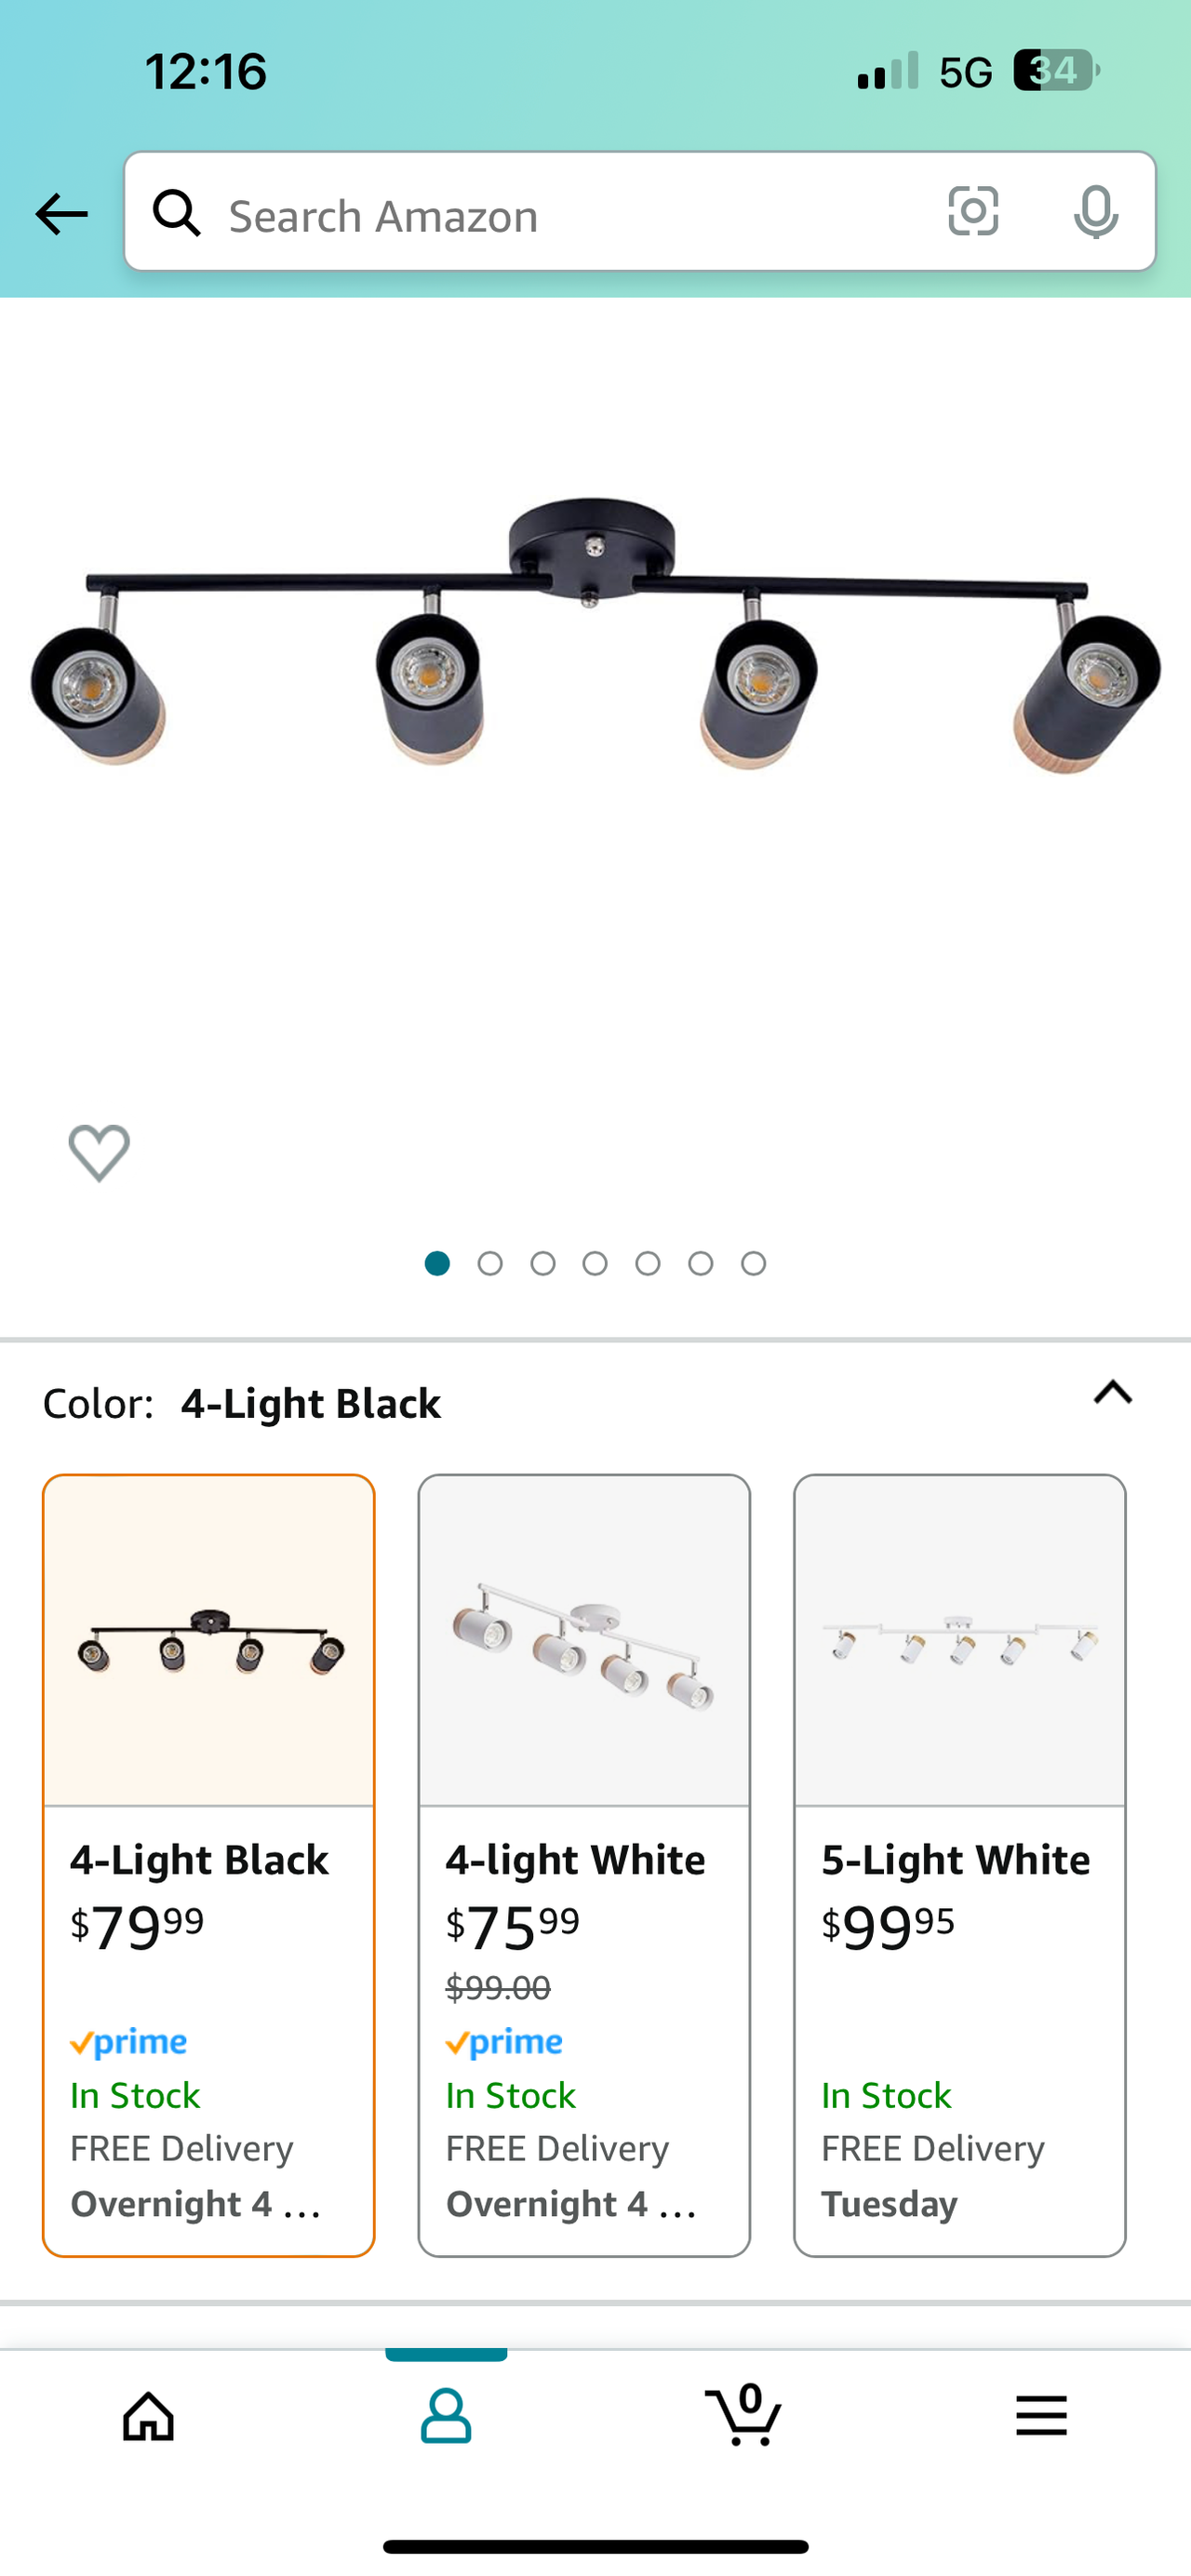Open the account profile tab
Viewport: 1191px width, 2576px height.
pos(446,2416)
